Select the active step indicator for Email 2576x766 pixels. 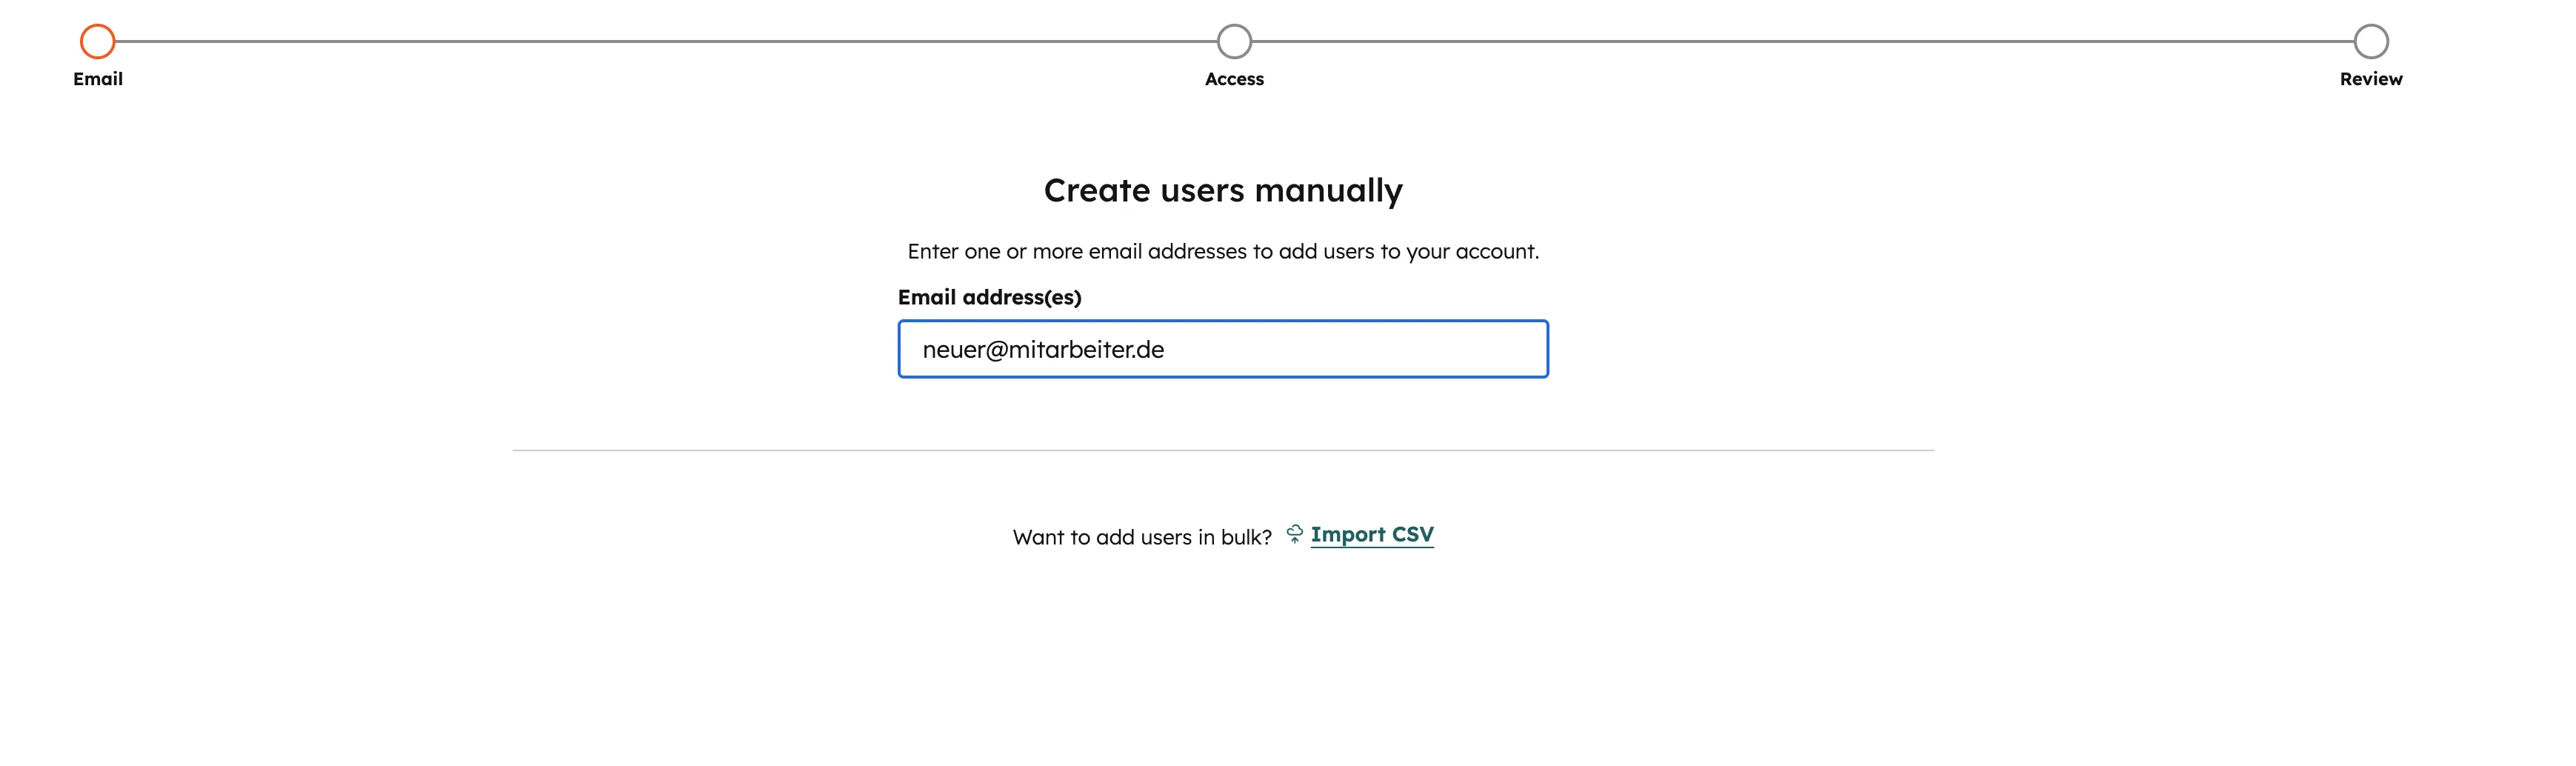pyautogui.click(x=97, y=41)
